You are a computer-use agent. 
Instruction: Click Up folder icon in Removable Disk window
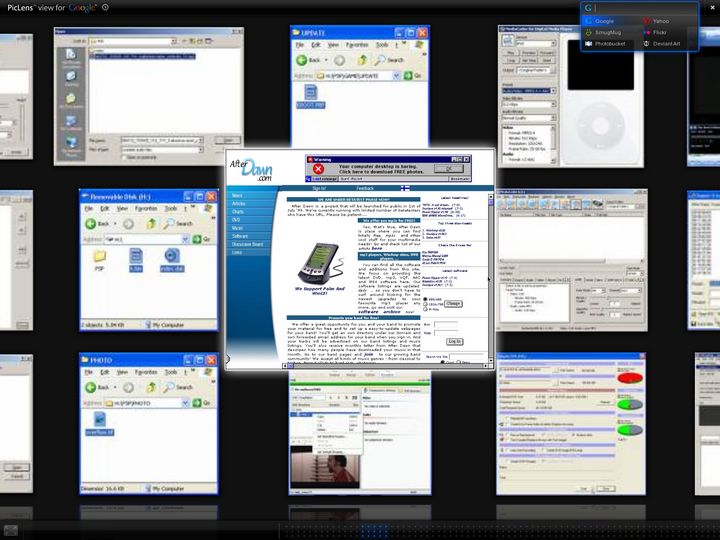click(x=152, y=224)
